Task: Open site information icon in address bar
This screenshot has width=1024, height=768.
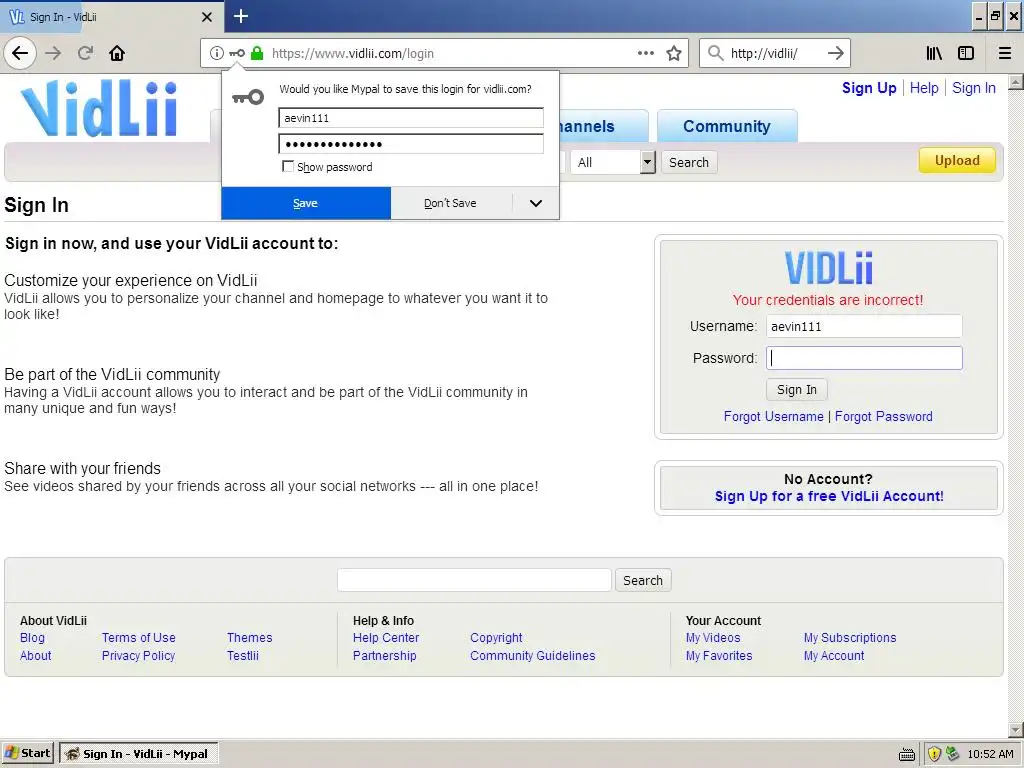Action: pos(217,53)
